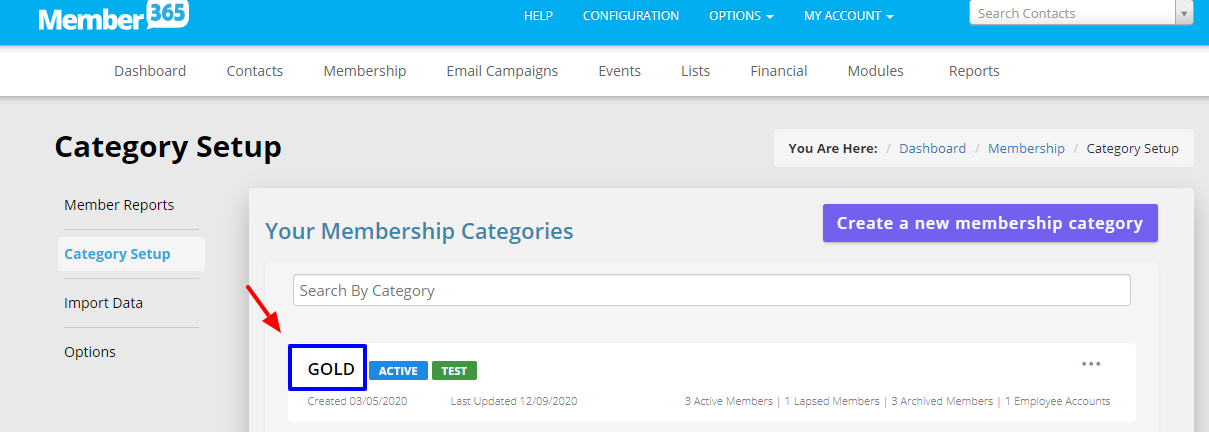Go to CONFIGURATION
The height and width of the screenshot is (432, 1209).
[631, 16]
